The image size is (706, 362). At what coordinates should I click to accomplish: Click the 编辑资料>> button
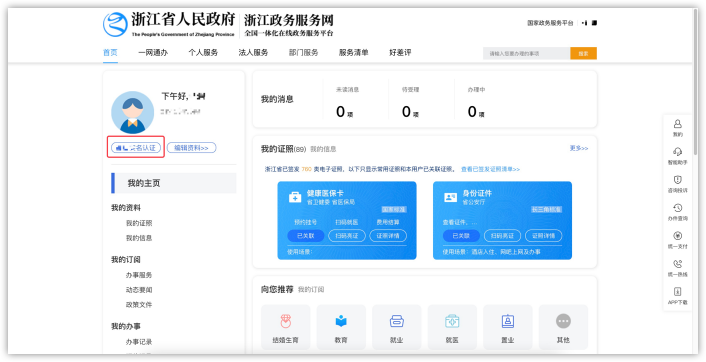tap(191, 148)
